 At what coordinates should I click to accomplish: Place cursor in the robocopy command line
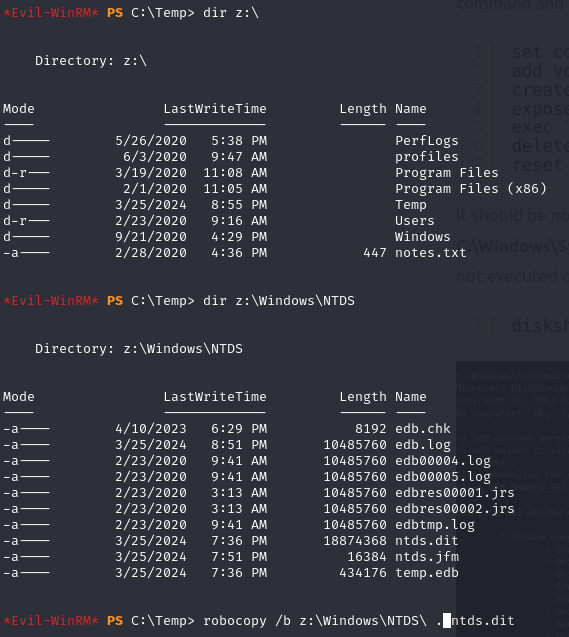coord(359,621)
